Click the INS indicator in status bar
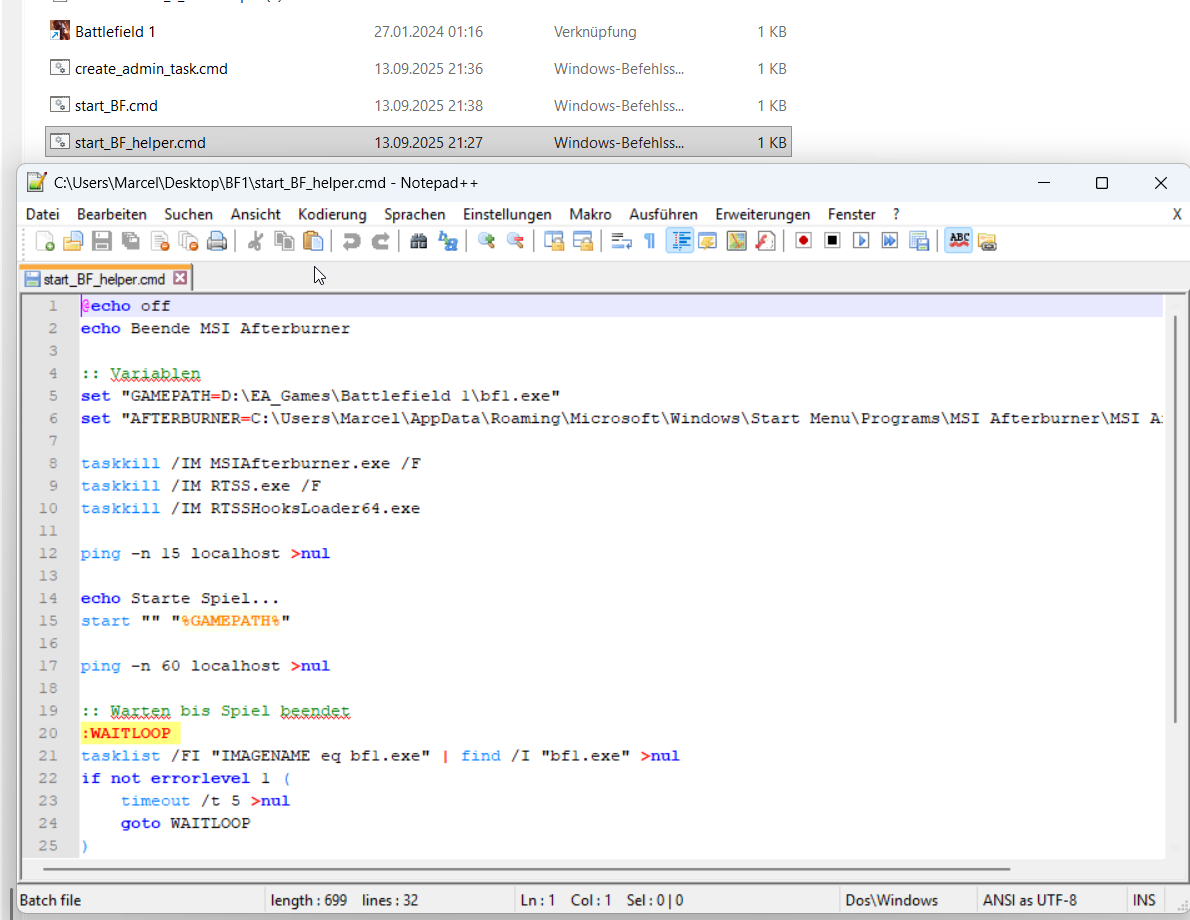1190x920 pixels. (1144, 900)
